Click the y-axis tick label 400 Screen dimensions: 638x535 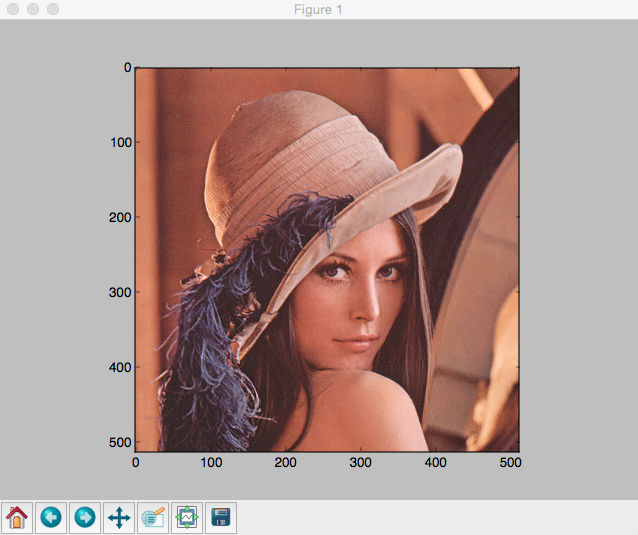(x=120, y=367)
